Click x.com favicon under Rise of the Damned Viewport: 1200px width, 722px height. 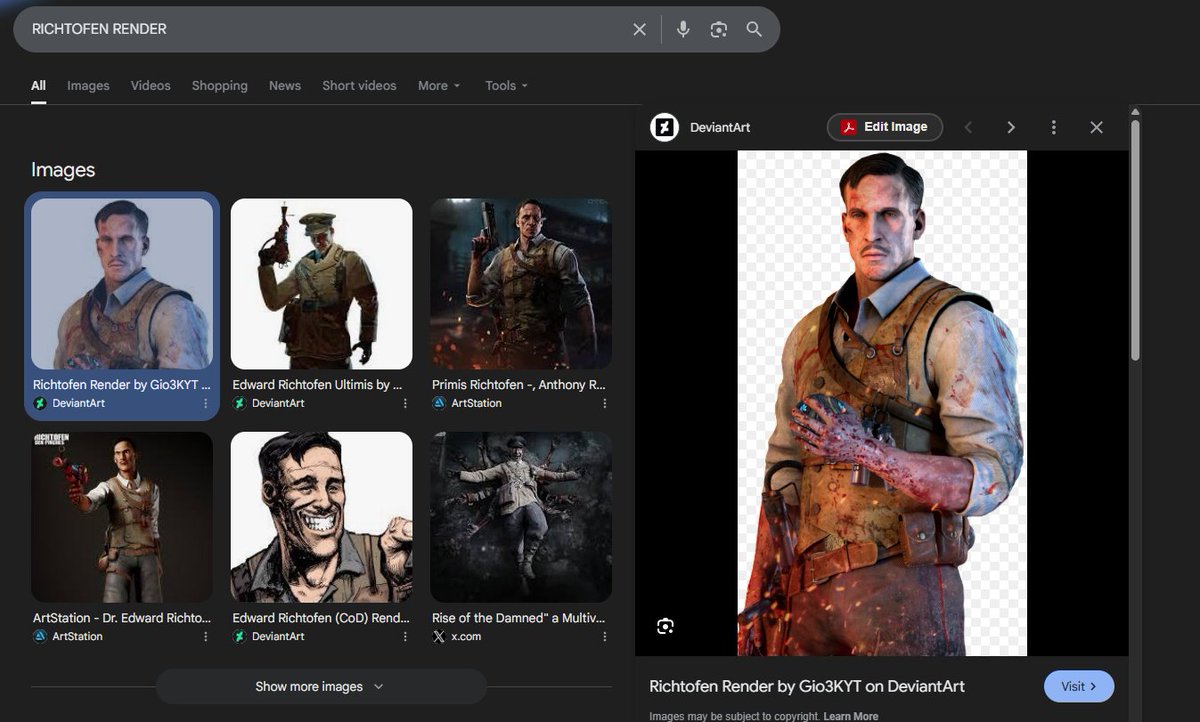tap(439, 636)
